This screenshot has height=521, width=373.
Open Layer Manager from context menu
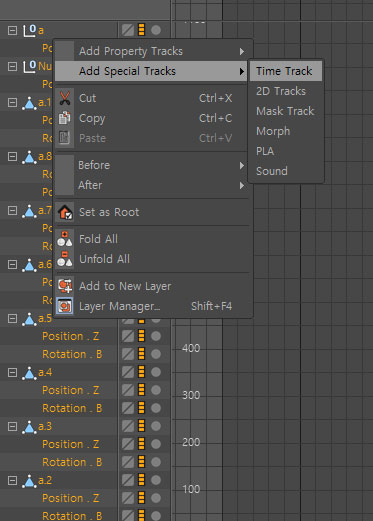152,306
